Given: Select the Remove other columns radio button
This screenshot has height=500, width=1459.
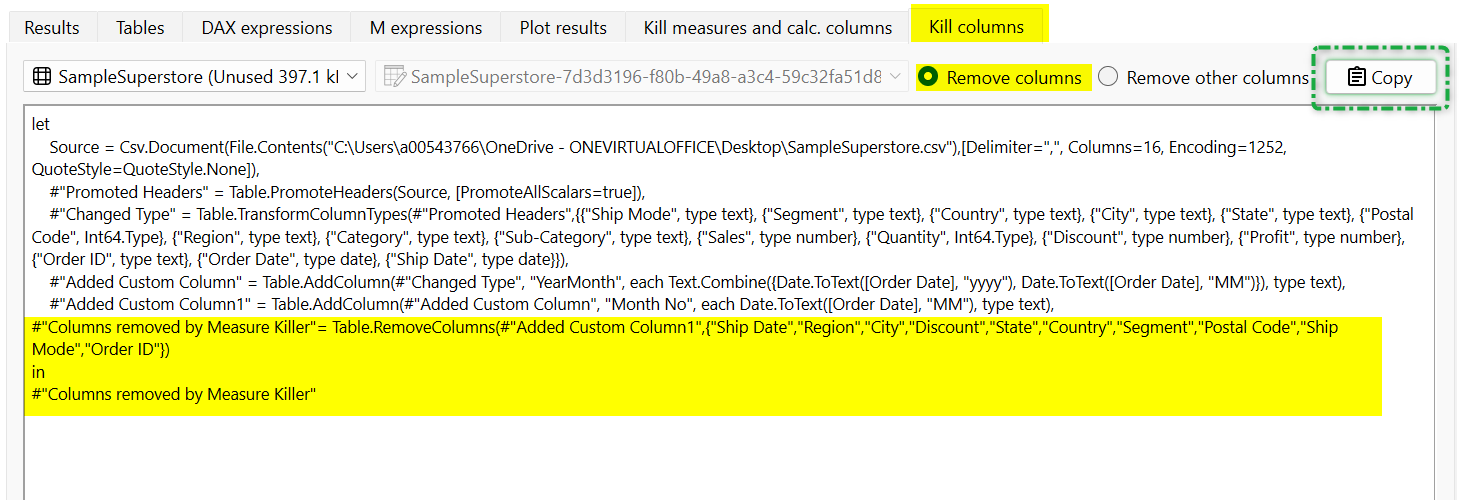Looking at the screenshot, I should coord(1108,77).
